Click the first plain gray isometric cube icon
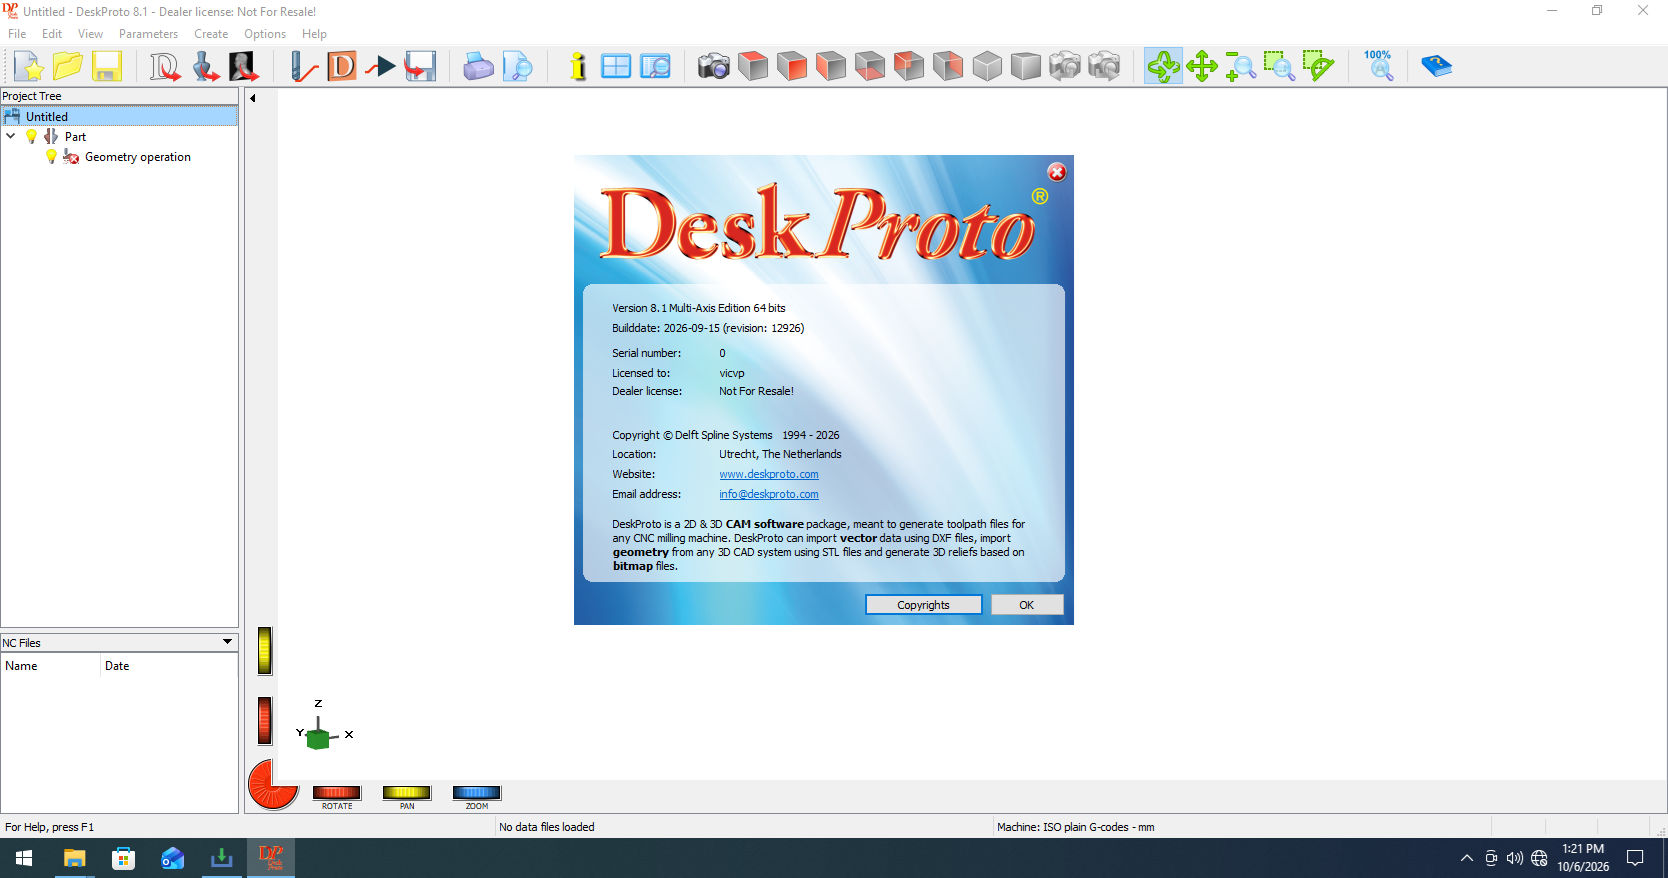 pyautogui.click(x=987, y=67)
